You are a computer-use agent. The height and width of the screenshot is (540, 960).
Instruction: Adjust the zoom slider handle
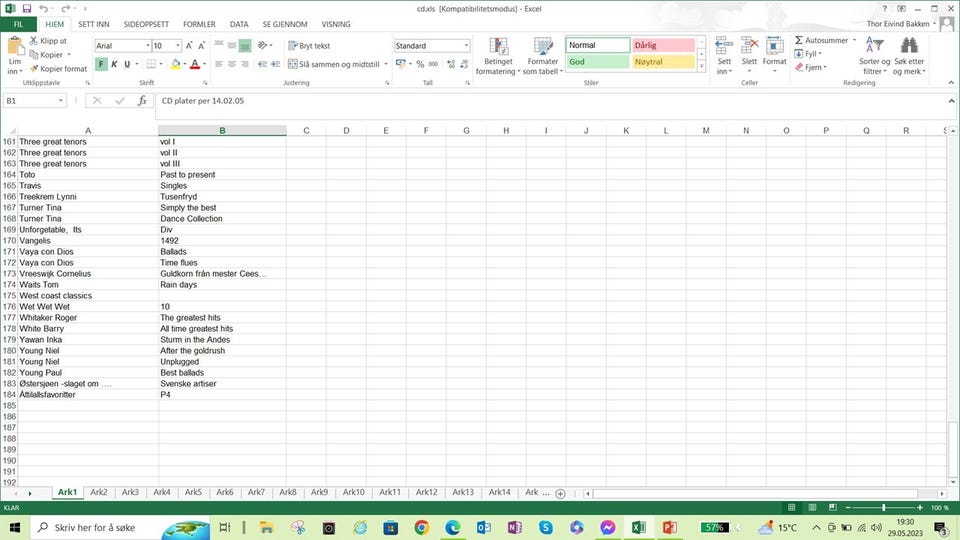click(x=883, y=508)
